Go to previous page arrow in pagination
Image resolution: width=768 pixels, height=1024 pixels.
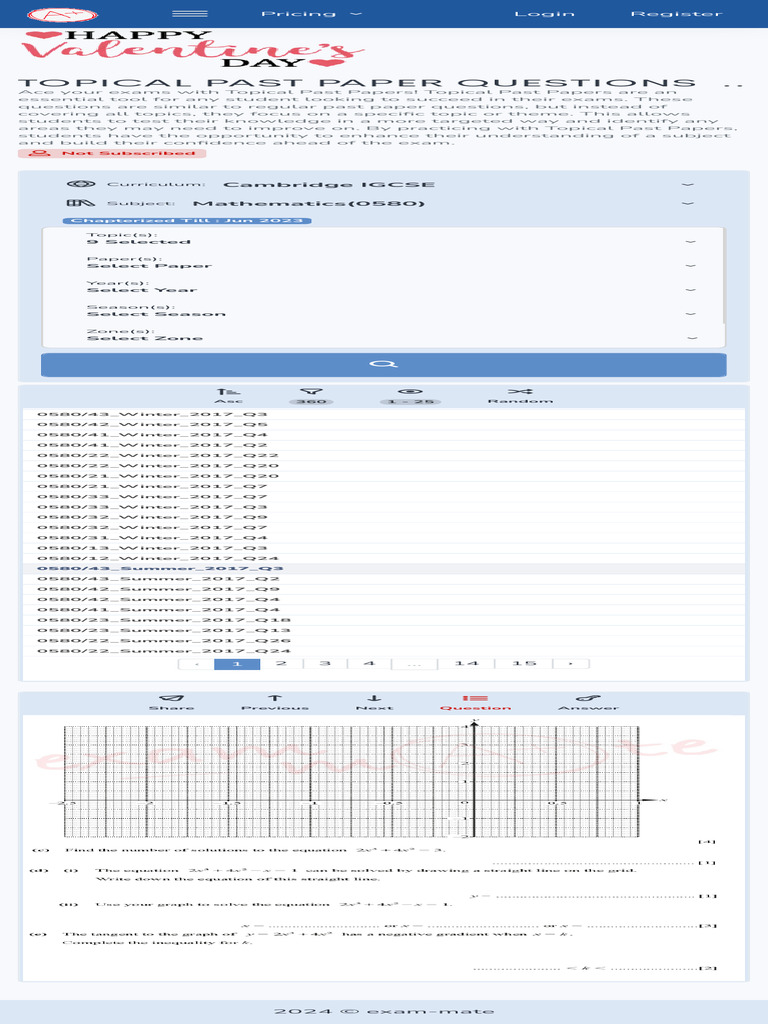(197, 664)
